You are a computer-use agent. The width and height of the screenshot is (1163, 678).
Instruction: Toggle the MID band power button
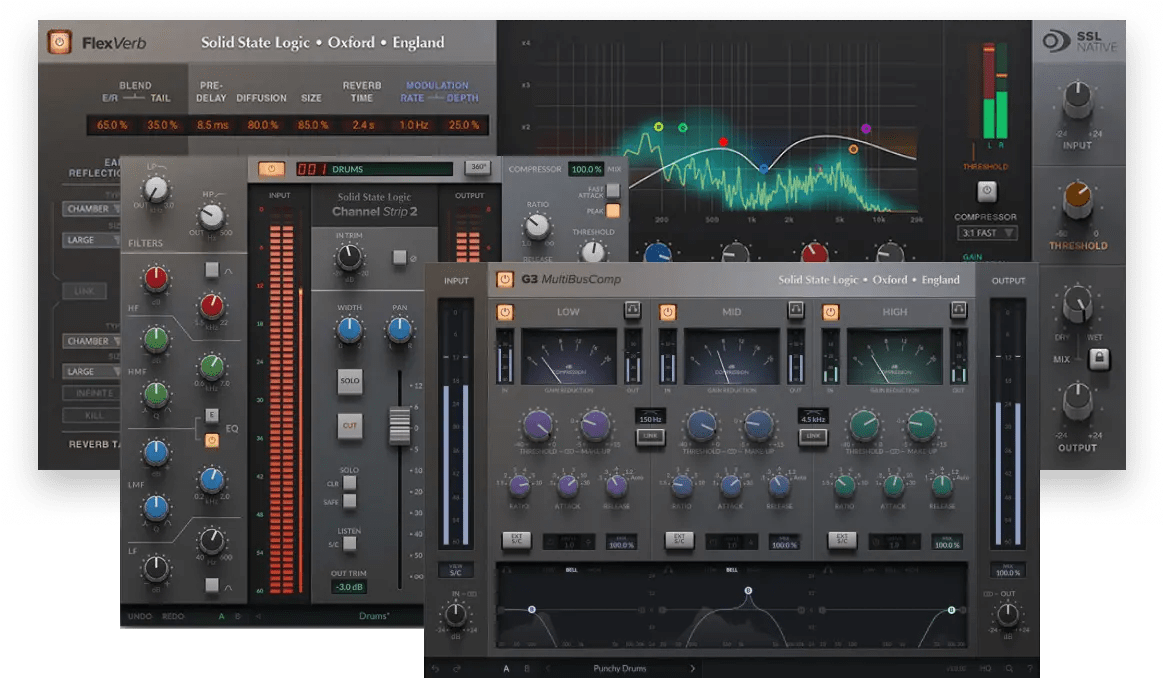point(668,312)
